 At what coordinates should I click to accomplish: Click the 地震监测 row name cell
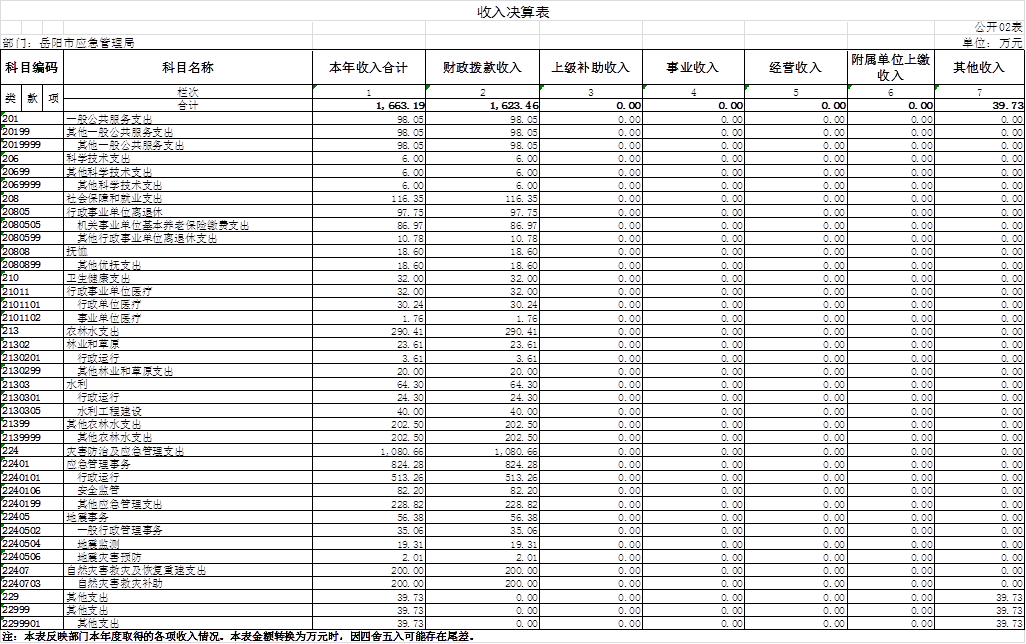(x=98, y=544)
